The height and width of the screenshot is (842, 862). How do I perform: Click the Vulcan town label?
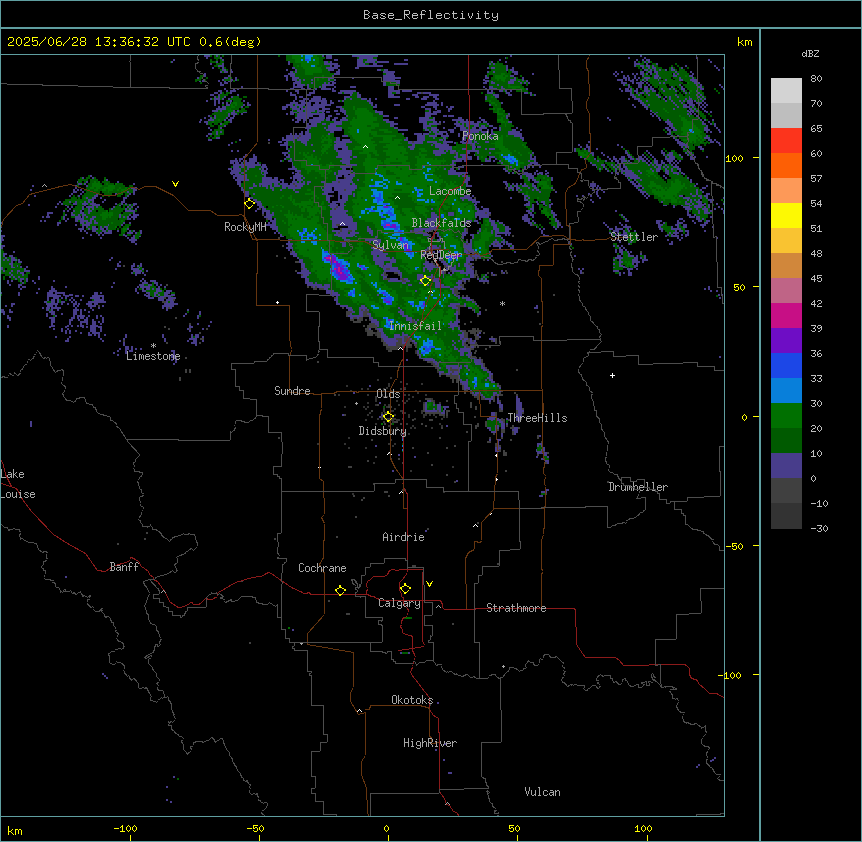pos(543,792)
